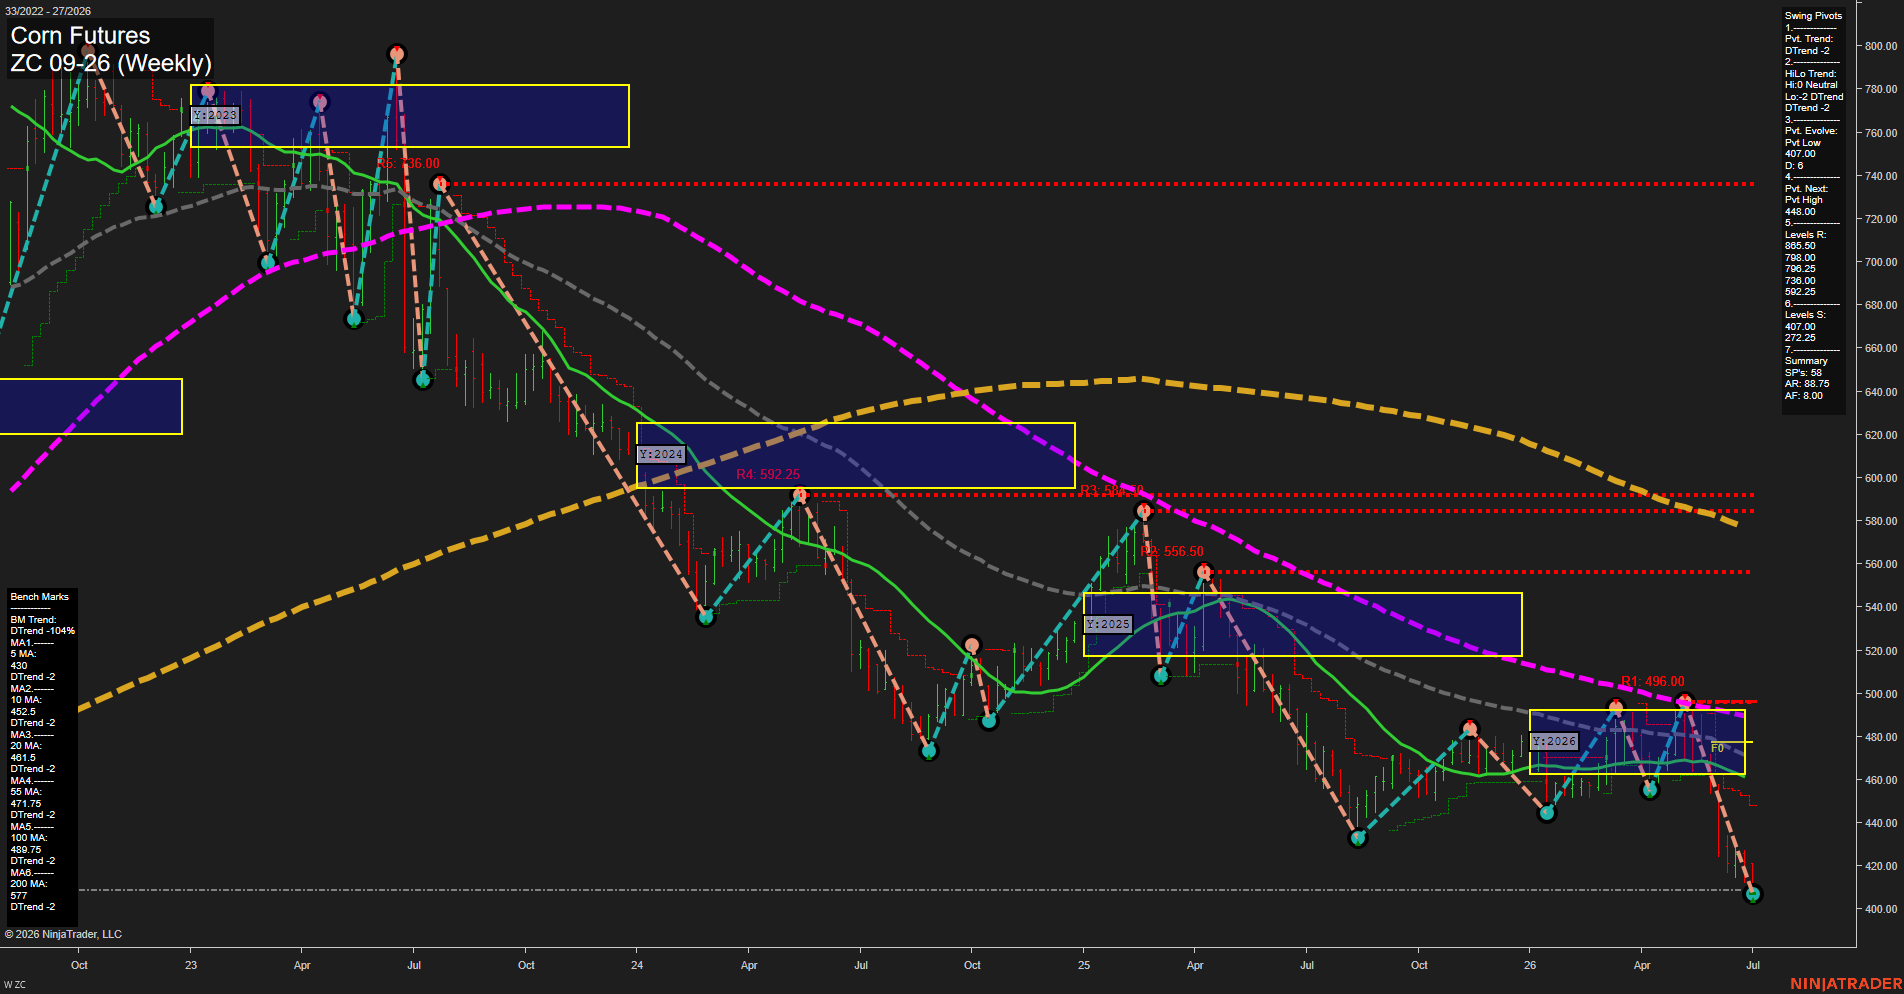Viewport: 1904px width, 994px height.
Task: Select the R2: 556.50 resistance label
Action: pyautogui.click(x=1172, y=551)
